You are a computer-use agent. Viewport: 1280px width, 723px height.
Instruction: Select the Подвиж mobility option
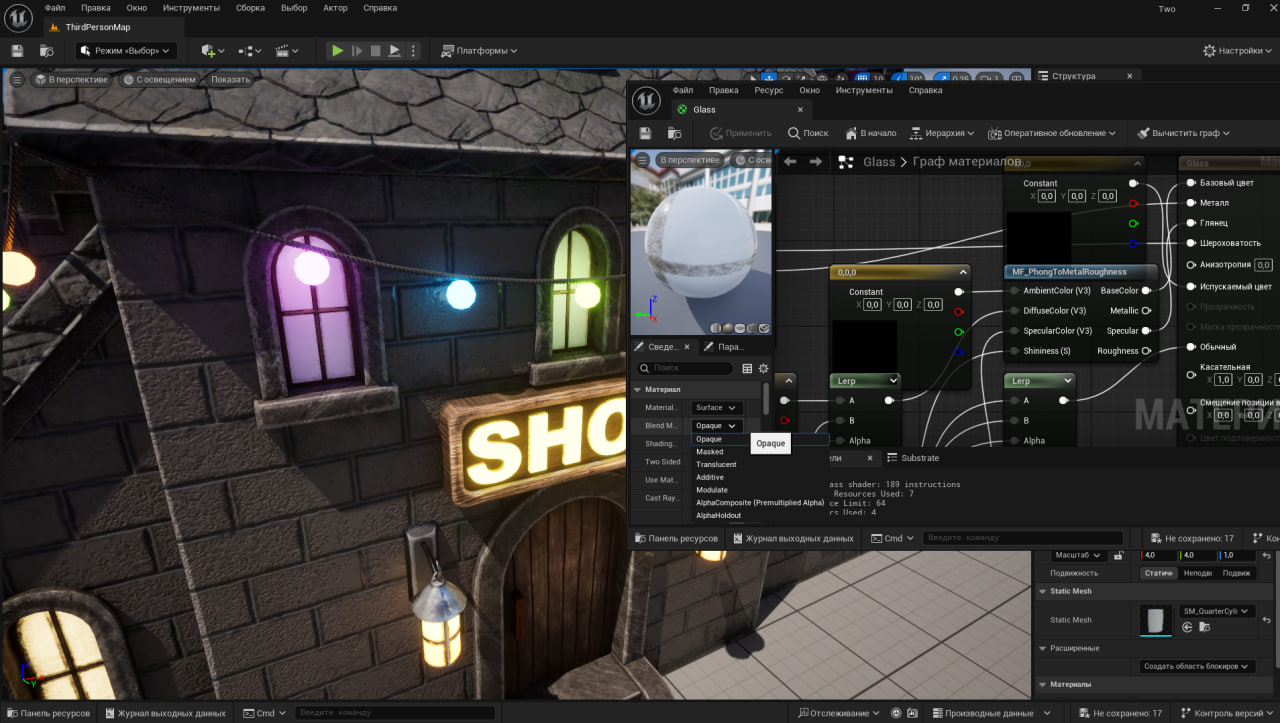coord(1236,573)
